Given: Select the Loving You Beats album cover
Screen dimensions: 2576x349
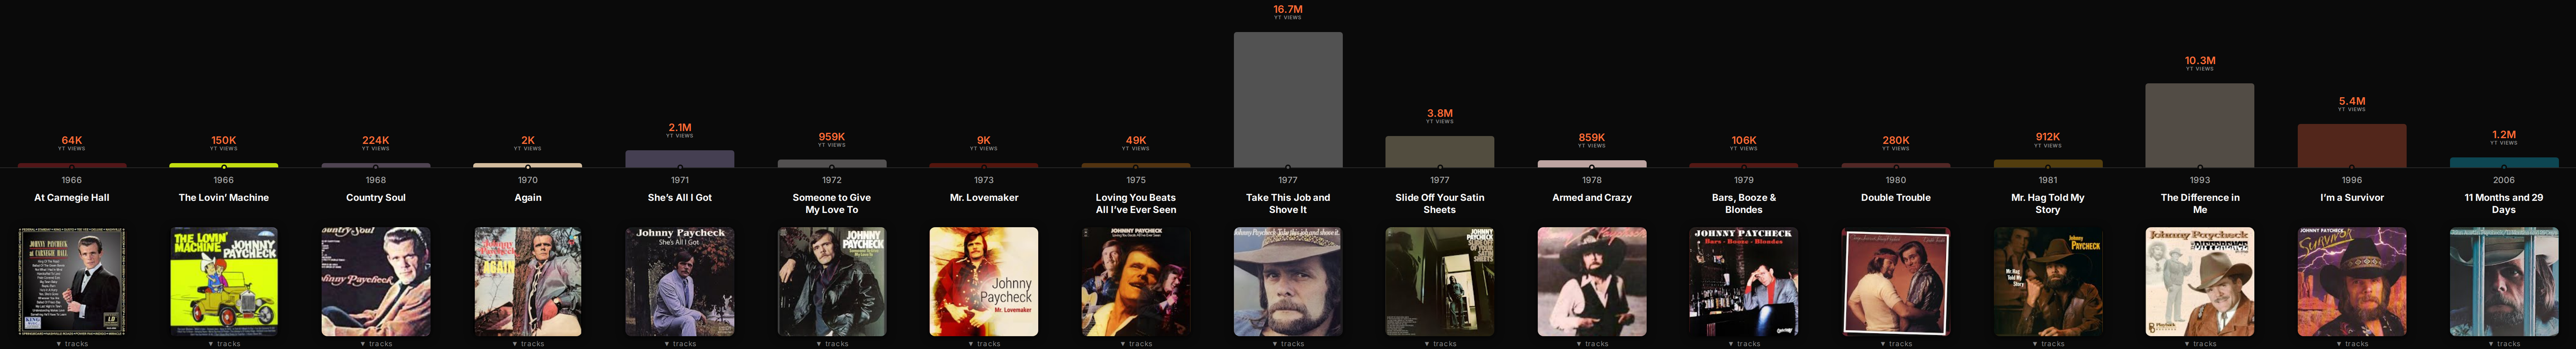Looking at the screenshot, I should [1136, 281].
